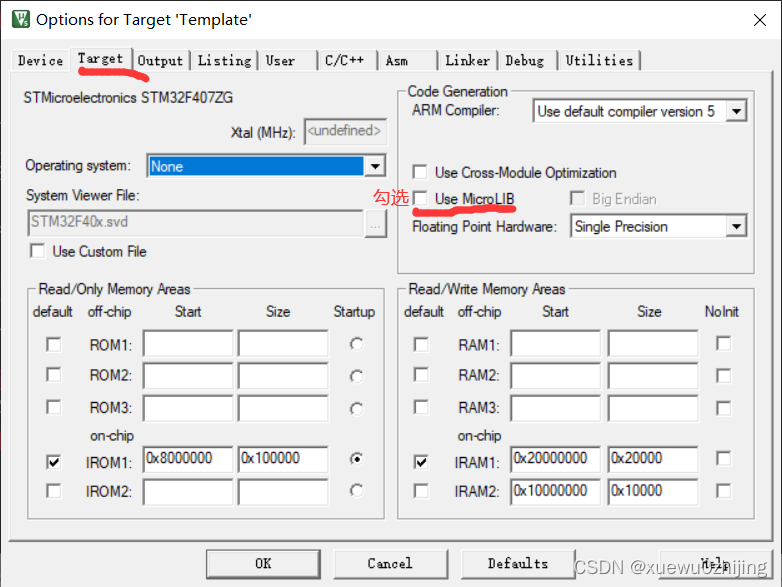782x587 pixels.
Task: Uncheck IRAM1 default checkbox
Action: 421,462
